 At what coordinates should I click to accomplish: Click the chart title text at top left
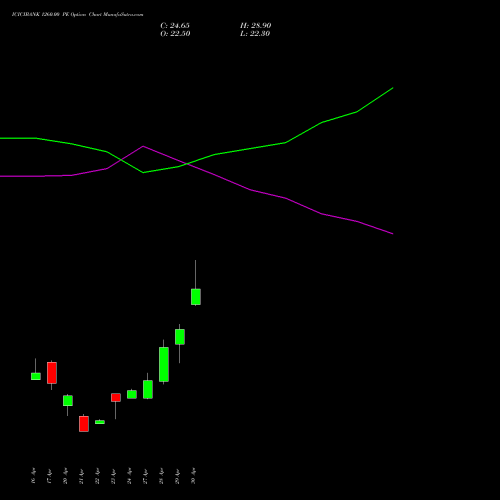click(x=78, y=15)
